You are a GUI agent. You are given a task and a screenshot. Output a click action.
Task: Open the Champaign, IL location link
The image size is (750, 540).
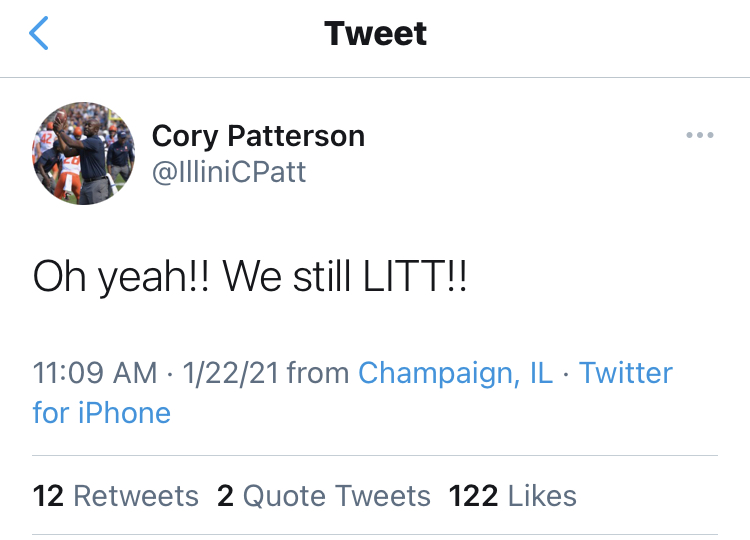[453, 373]
